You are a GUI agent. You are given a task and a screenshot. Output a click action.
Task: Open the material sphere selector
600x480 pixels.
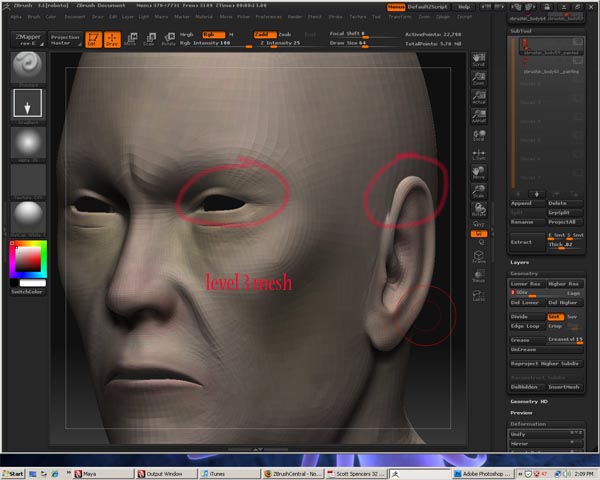click(x=28, y=217)
